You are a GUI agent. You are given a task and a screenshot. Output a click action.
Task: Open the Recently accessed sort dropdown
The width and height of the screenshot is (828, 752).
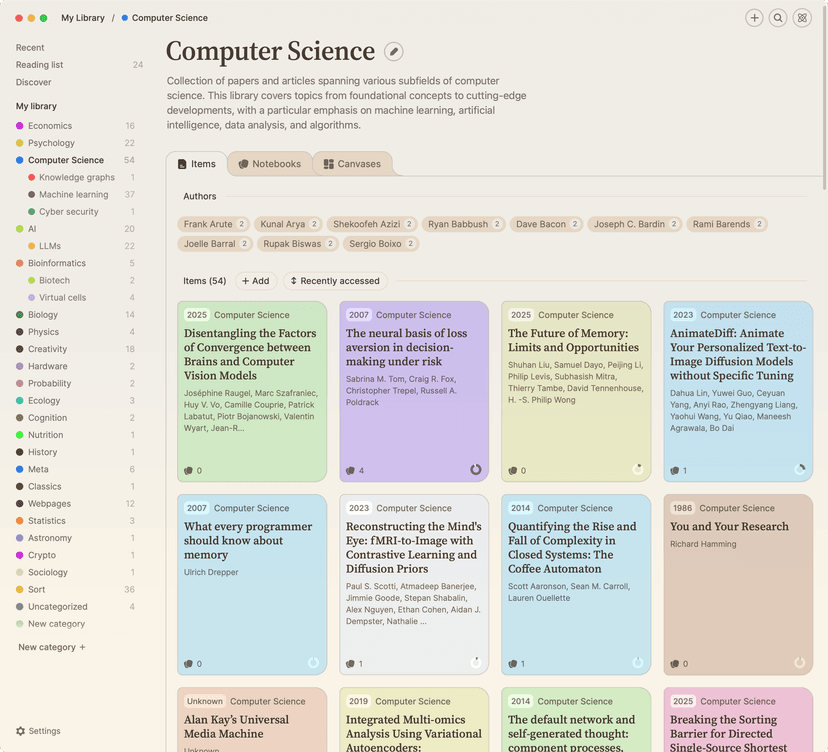[335, 281]
